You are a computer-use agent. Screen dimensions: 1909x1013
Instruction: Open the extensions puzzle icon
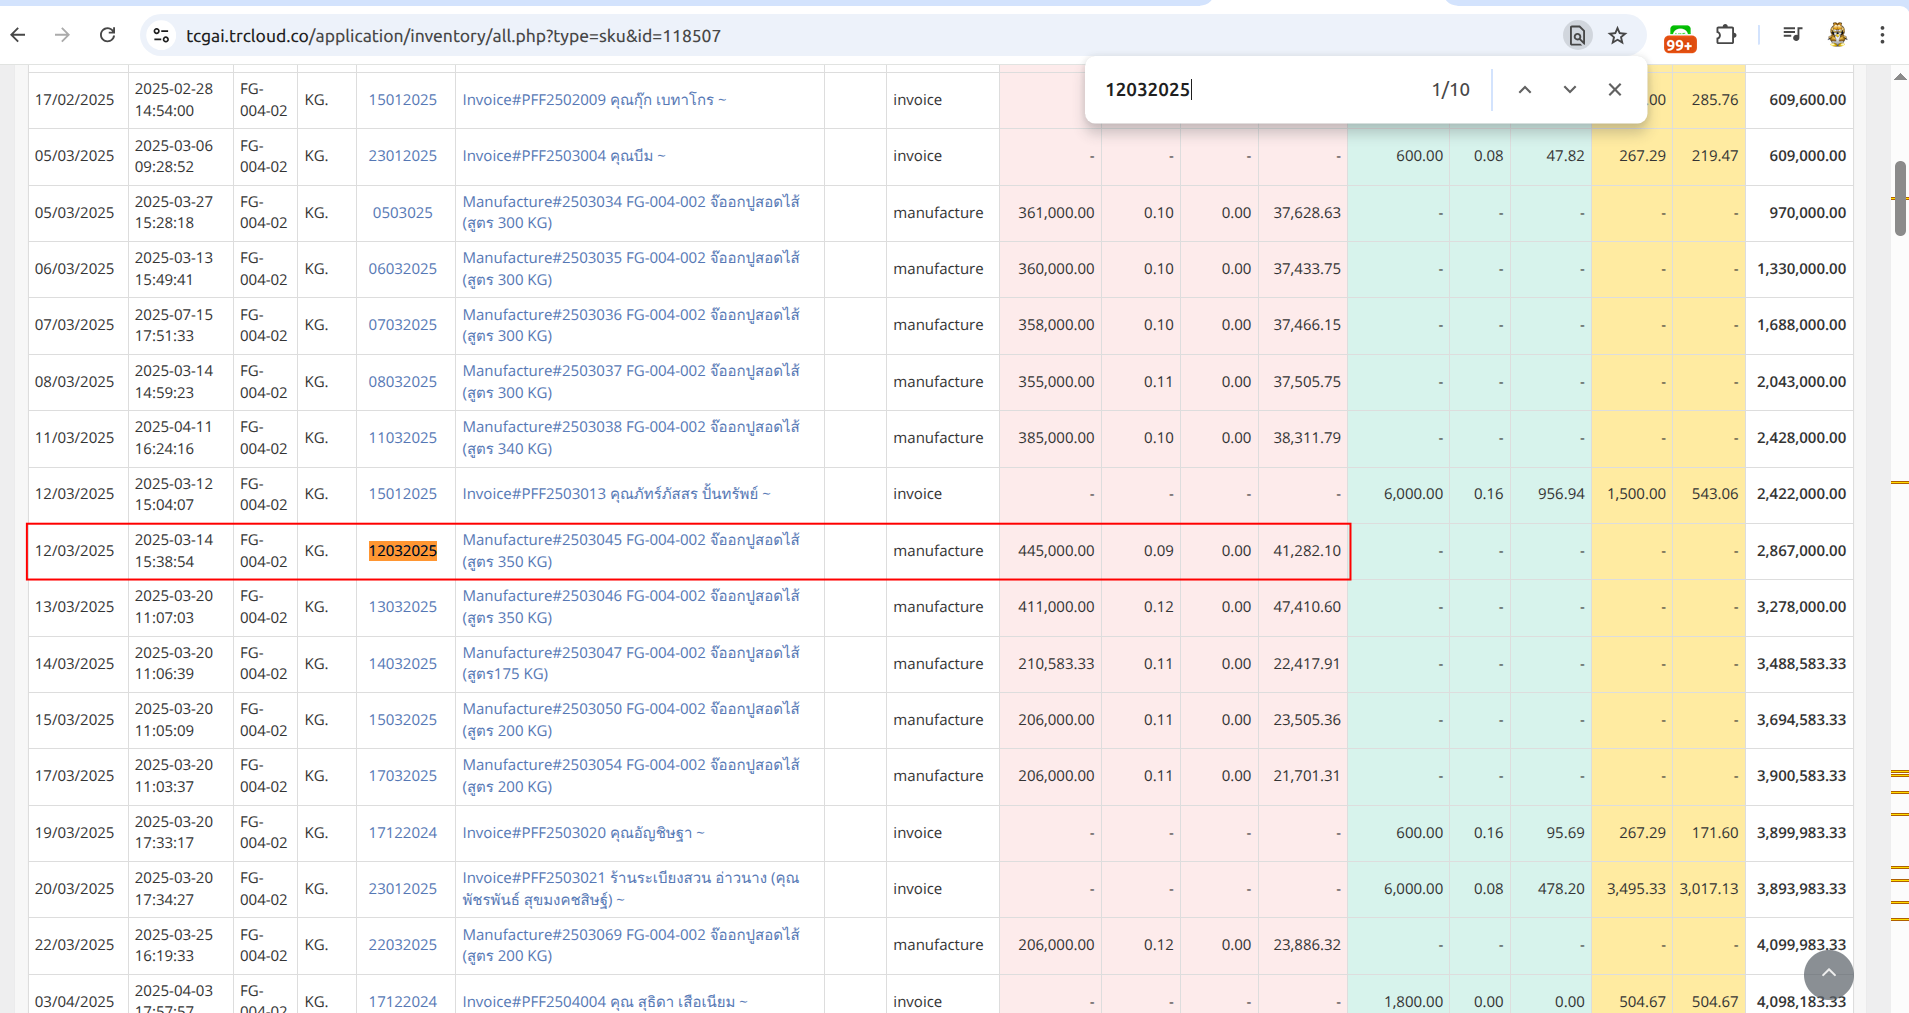pyautogui.click(x=1726, y=35)
